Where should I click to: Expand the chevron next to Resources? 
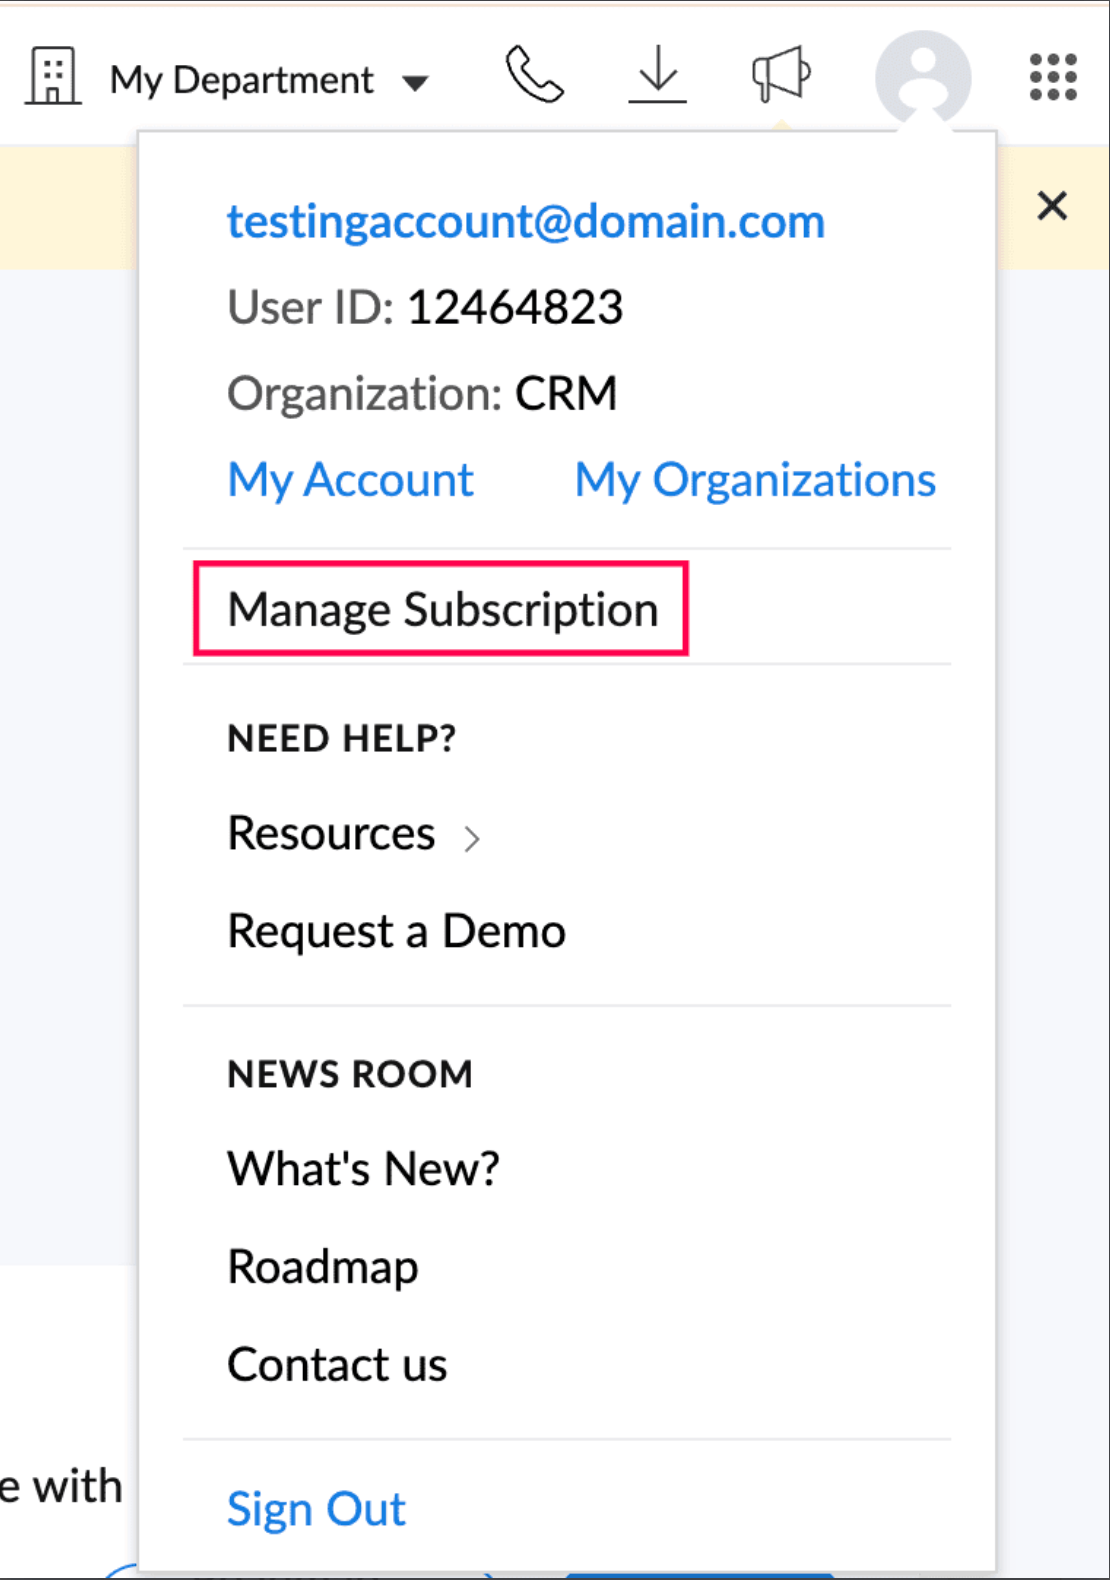coord(472,838)
